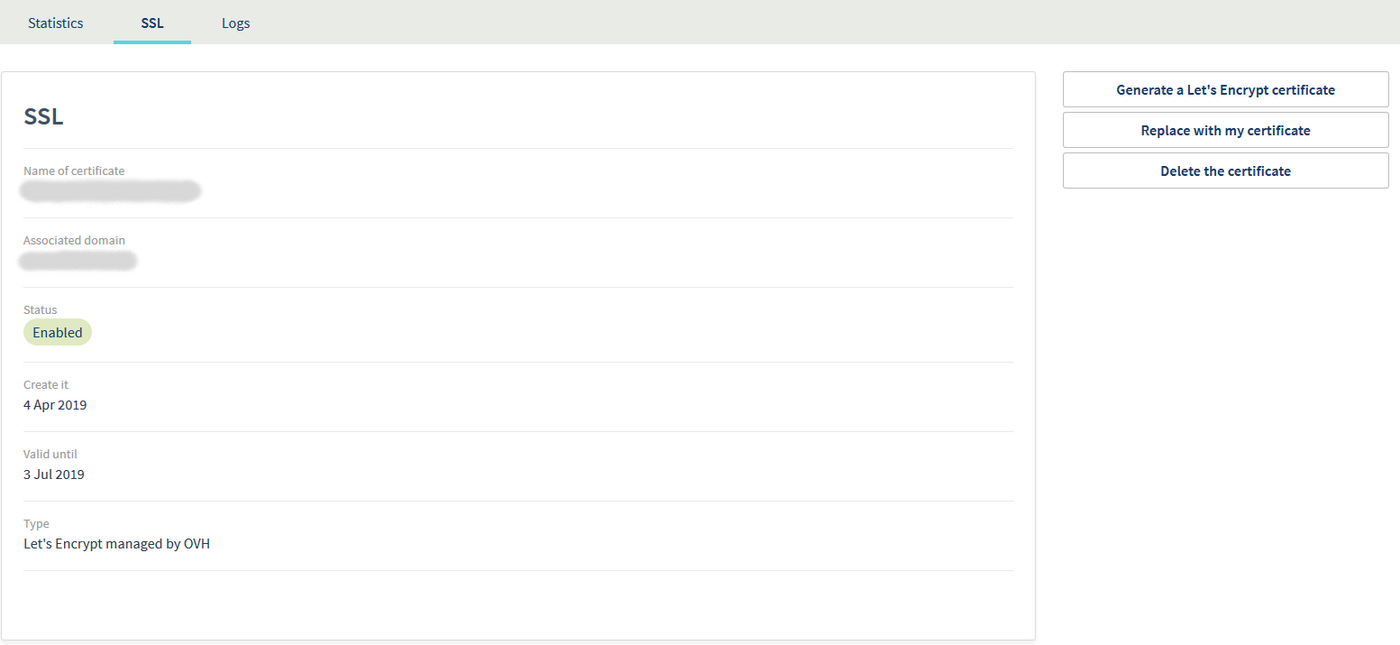Select the 4 Apr 2019 creation date
This screenshot has height=645, width=1400.
point(55,404)
